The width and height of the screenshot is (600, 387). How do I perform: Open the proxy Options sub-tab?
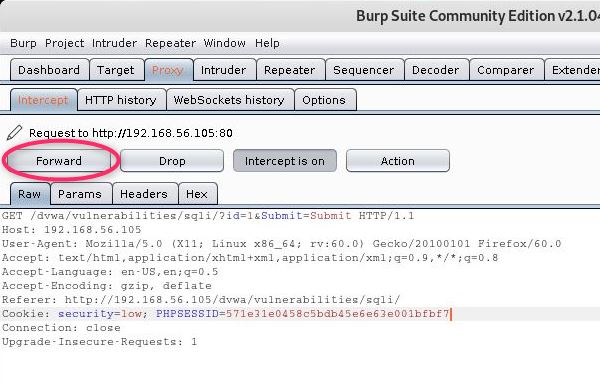click(x=324, y=100)
